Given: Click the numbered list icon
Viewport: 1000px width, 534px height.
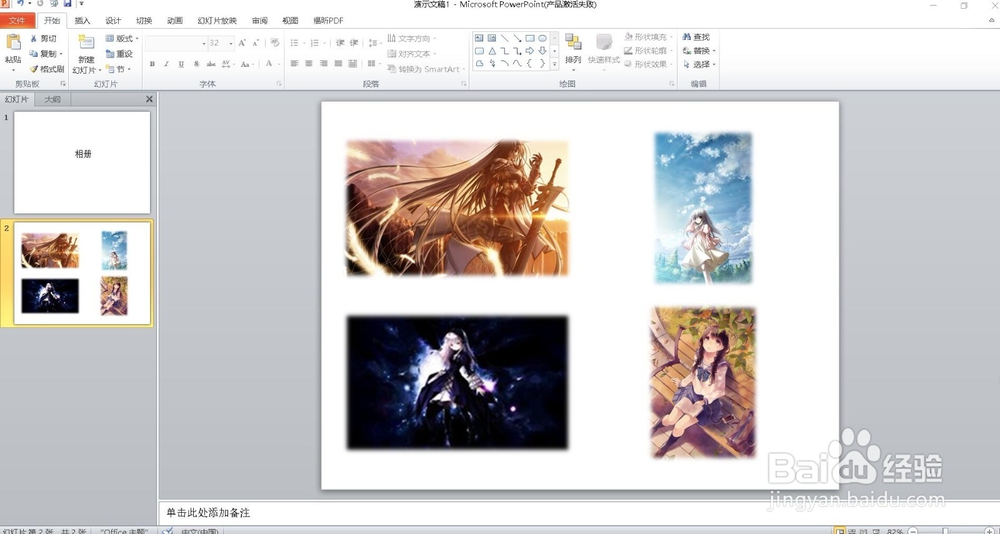Looking at the screenshot, I should coord(316,43).
